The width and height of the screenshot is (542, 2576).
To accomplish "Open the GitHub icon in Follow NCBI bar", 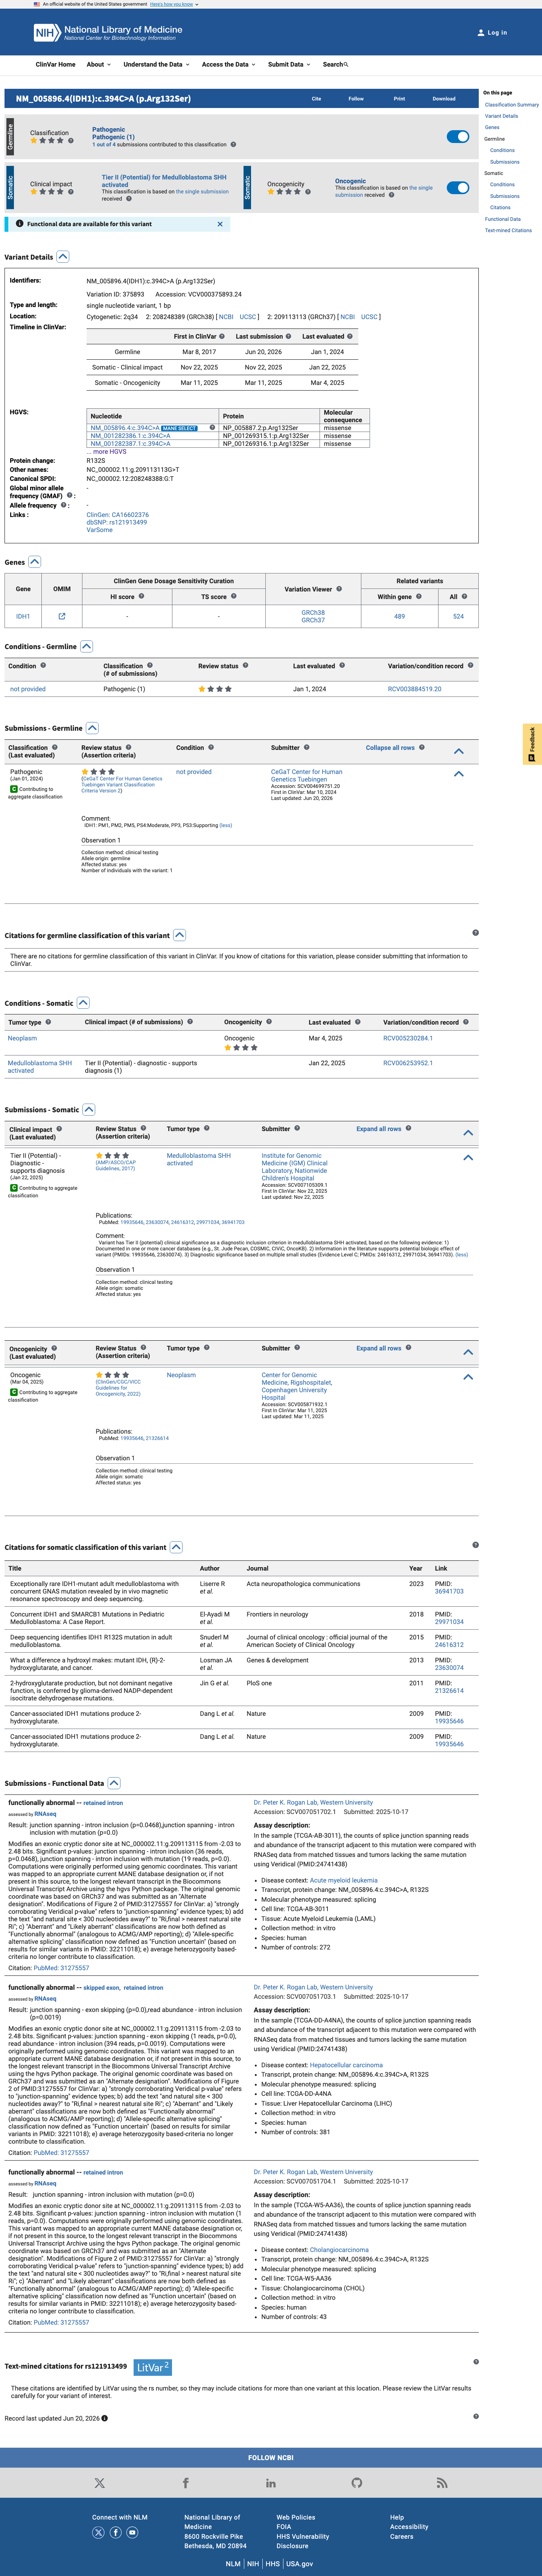I will [357, 2483].
